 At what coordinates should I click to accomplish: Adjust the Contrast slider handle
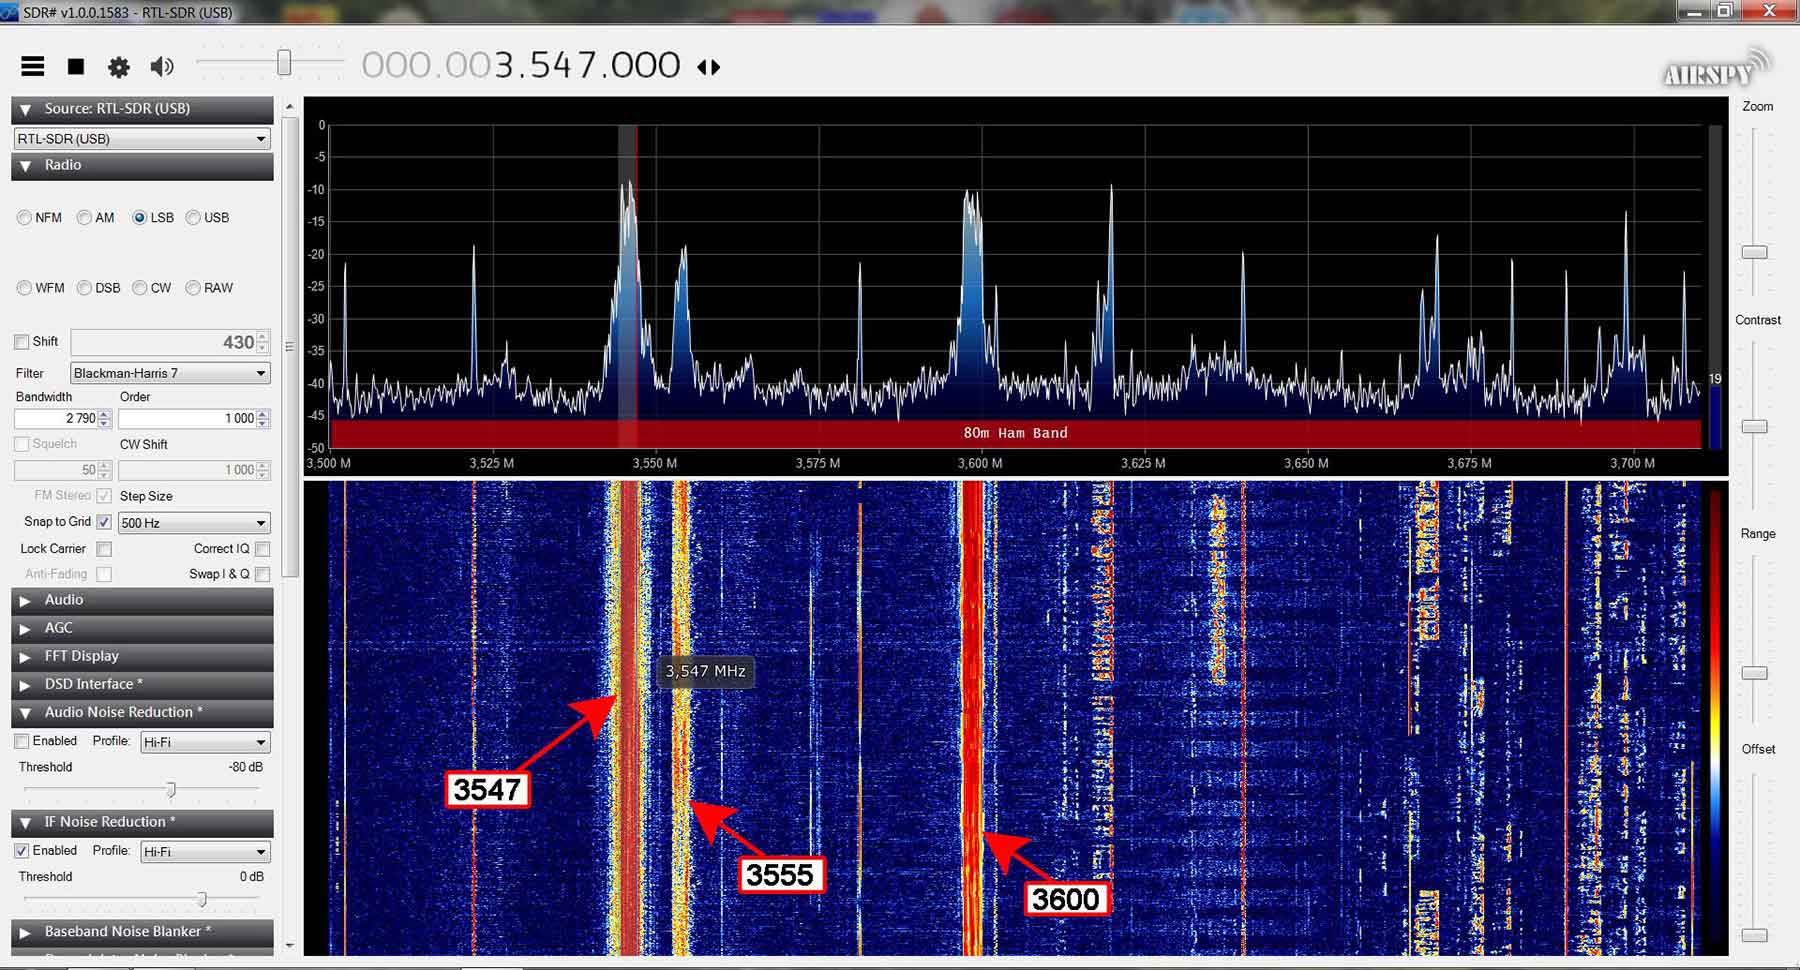pos(1755,427)
